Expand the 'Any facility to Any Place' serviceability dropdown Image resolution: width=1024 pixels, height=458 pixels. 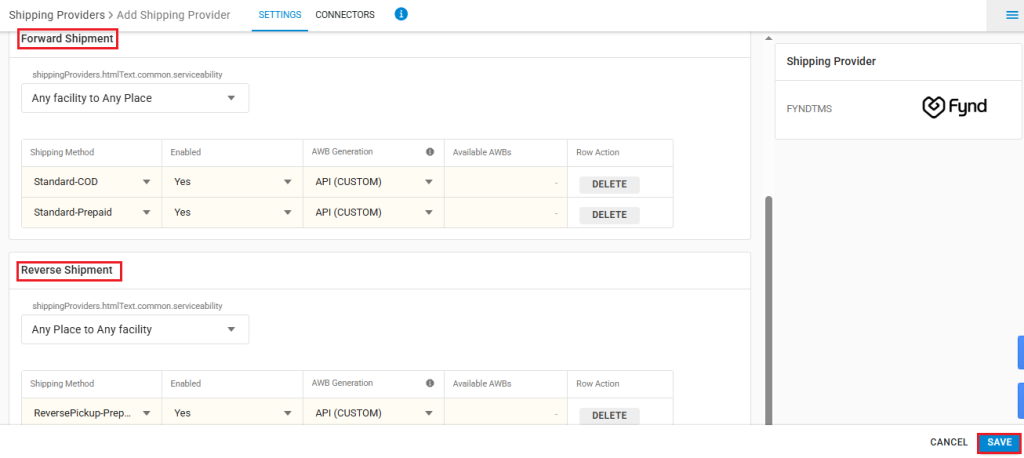pos(135,98)
